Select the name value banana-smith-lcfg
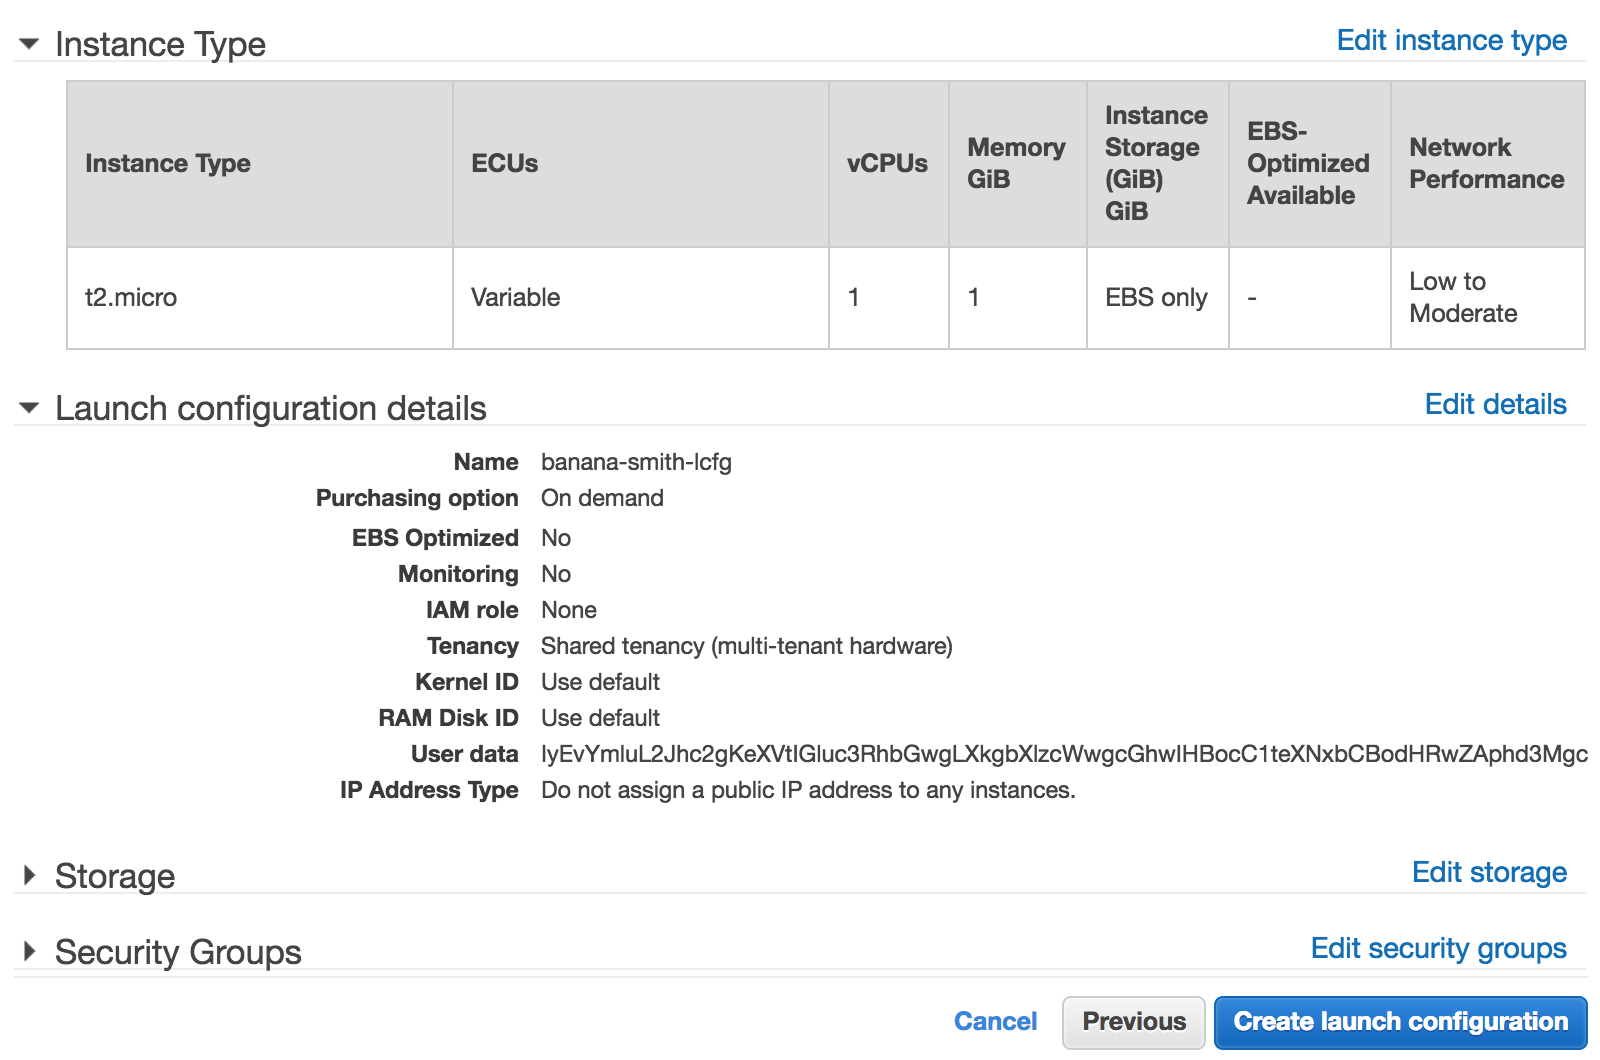This screenshot has width=1600, height=1060. (636, 462)
